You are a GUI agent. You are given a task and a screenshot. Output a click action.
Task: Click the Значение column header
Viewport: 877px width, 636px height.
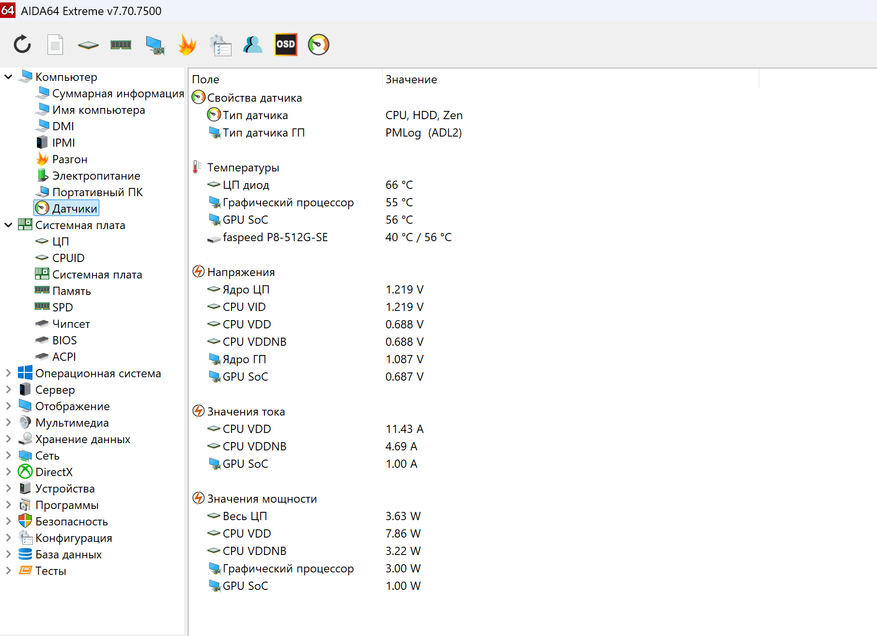point(411,79)
